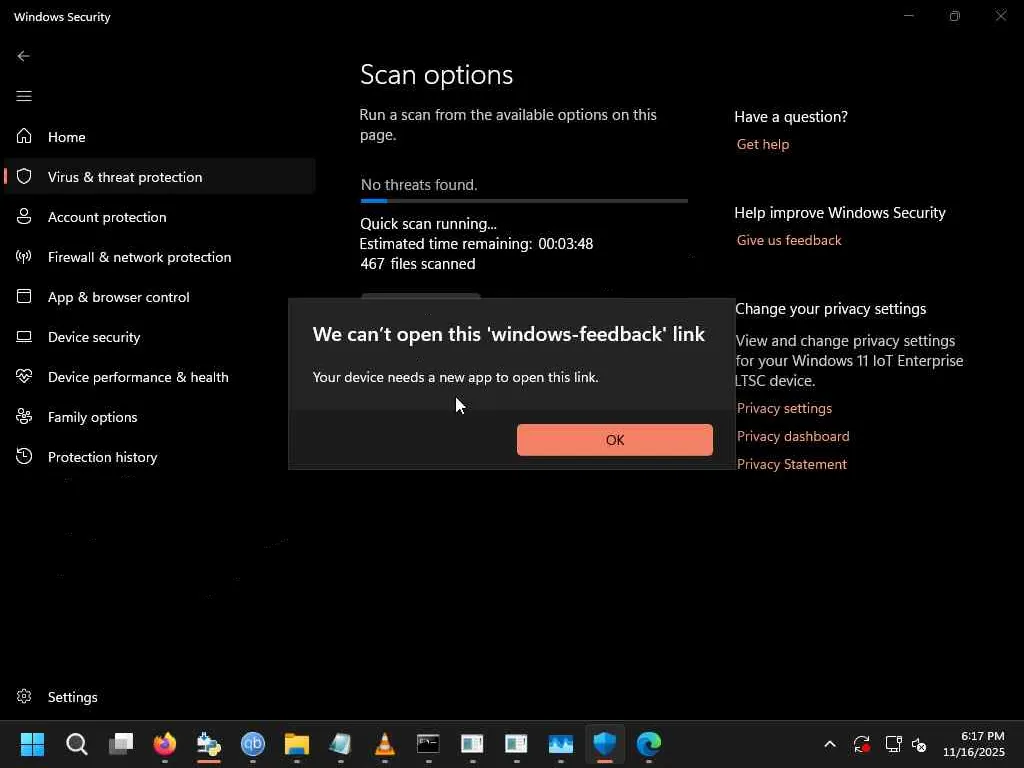Open the Privacy Statement link
This screenshot has width=1024, height=768.
click(x=792, y=464)
